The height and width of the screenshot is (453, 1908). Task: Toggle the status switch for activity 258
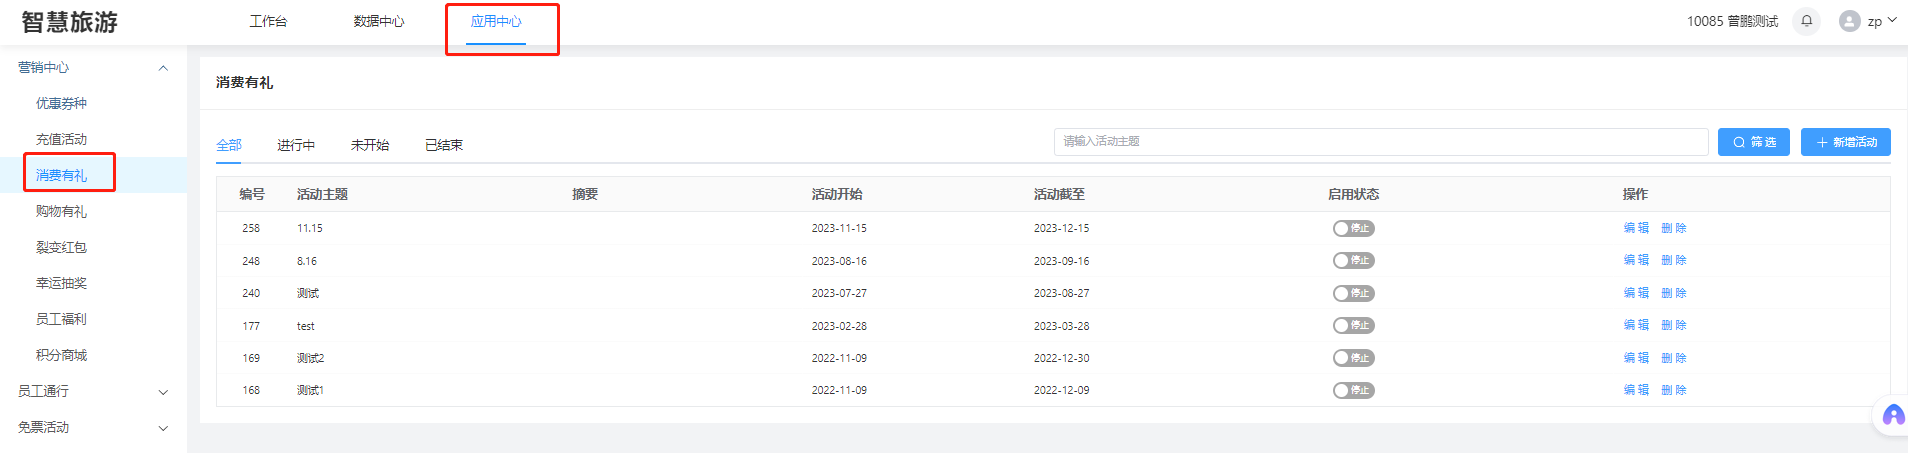1353,228
